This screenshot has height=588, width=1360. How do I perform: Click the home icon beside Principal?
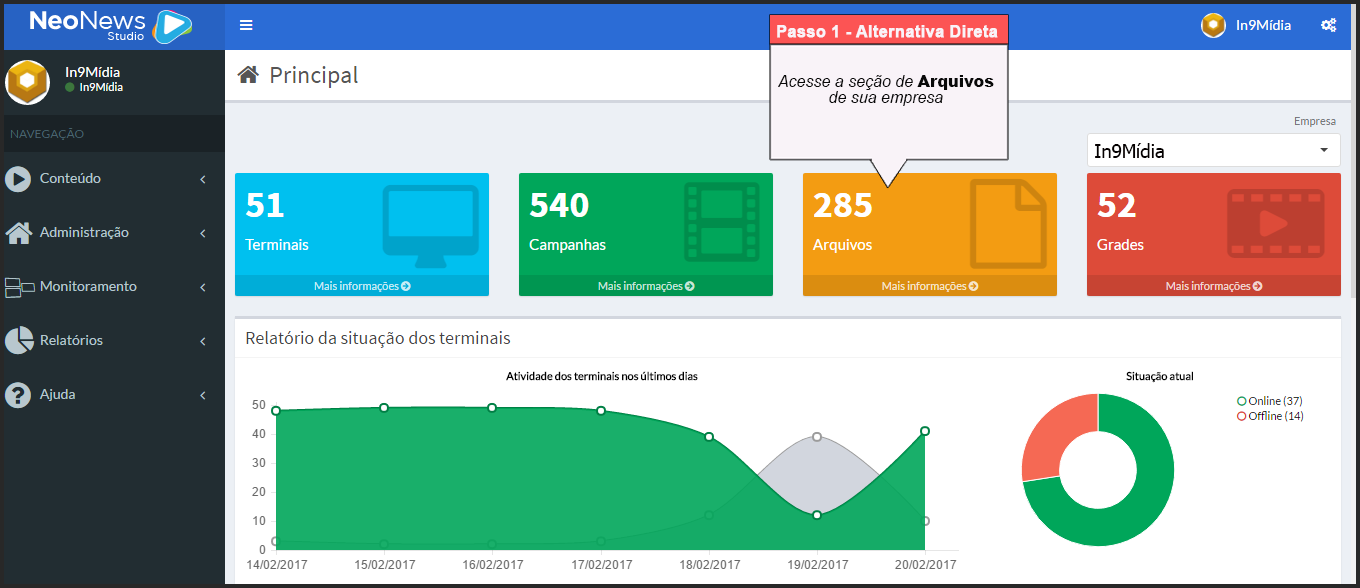(x=248, y=75)
